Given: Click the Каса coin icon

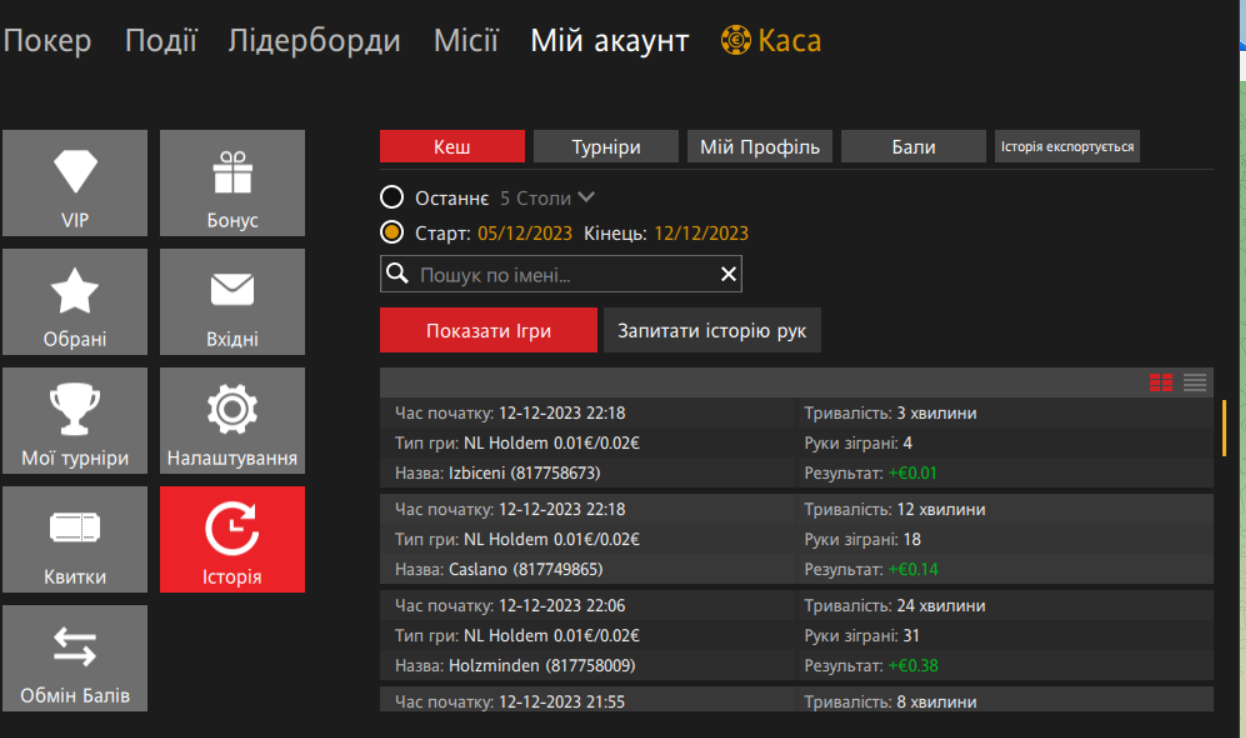Looking at the screenshot, I should coord(736,41).
